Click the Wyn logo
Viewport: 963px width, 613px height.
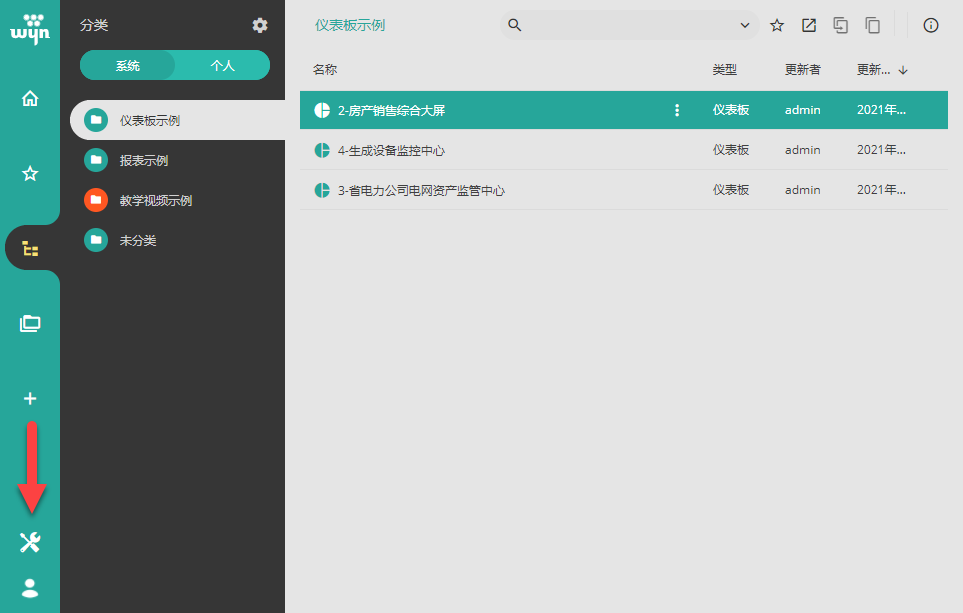coord(30,29)
